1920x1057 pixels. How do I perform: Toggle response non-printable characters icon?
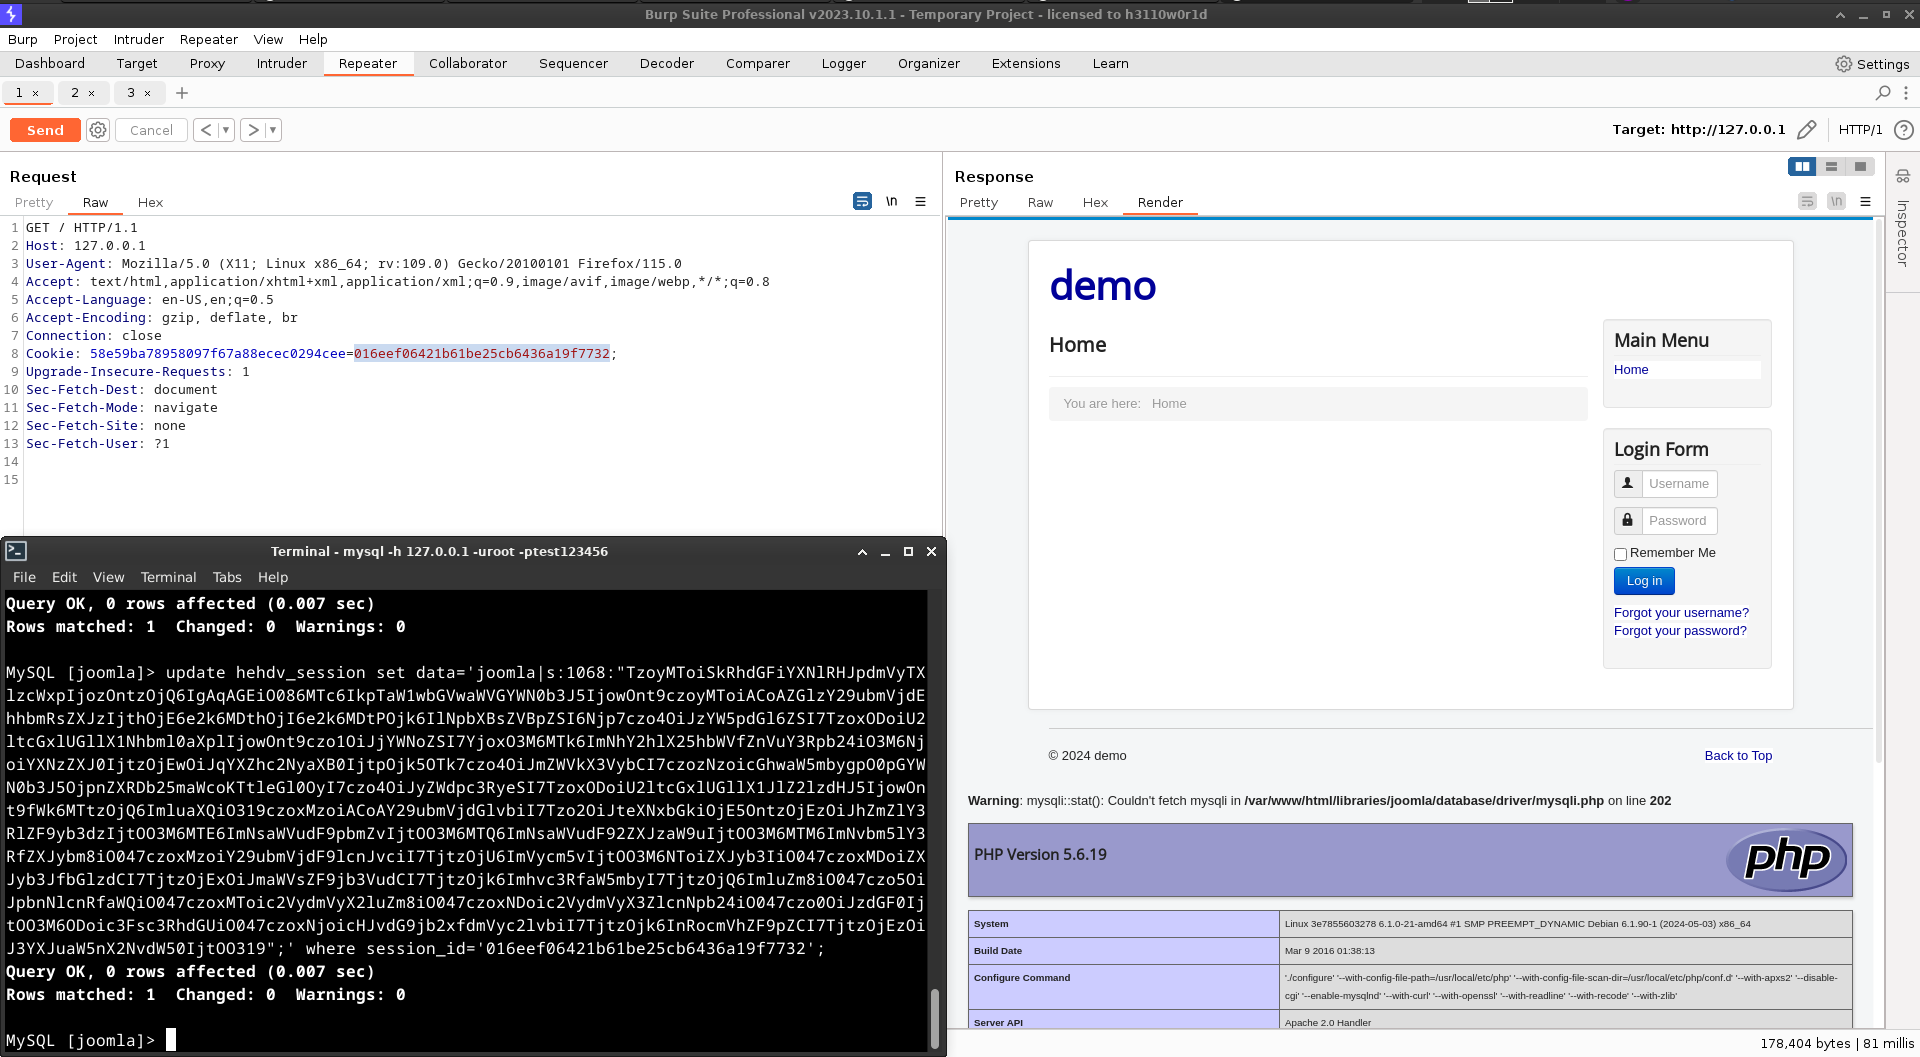tap(1836, 201)
